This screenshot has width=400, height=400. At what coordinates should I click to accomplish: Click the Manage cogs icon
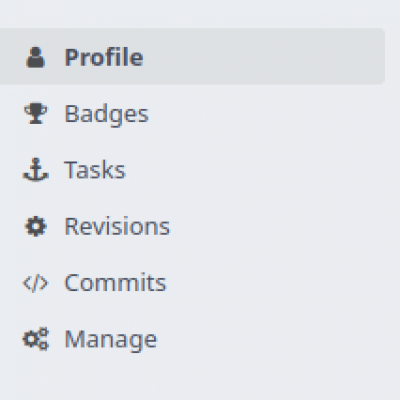(36, 339)
